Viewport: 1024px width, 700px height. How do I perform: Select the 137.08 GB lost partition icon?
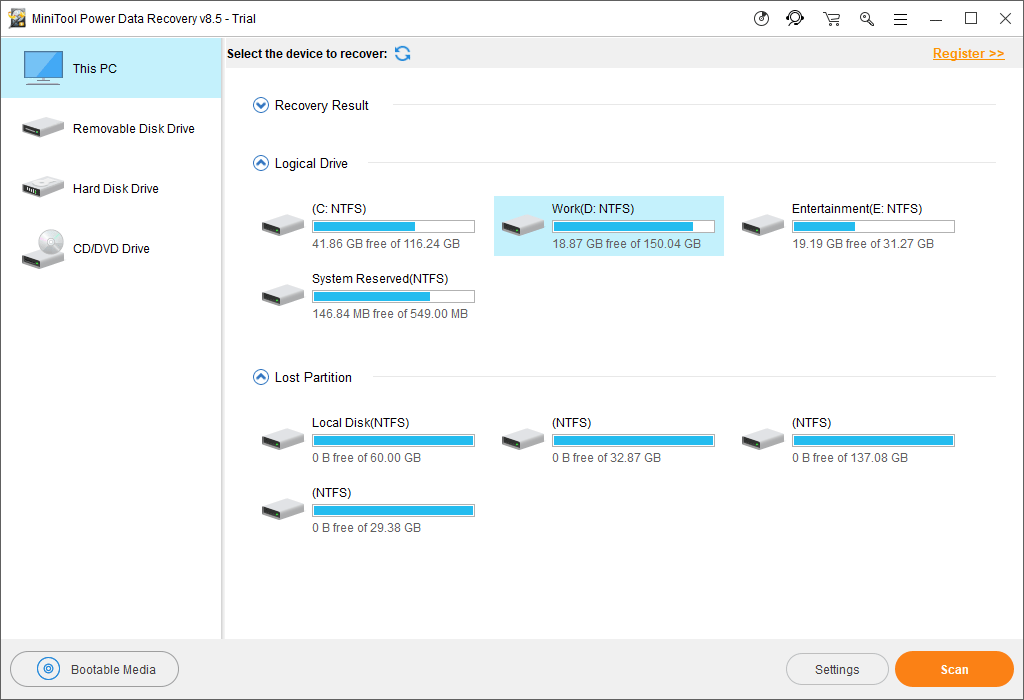[x=763, y=439]
